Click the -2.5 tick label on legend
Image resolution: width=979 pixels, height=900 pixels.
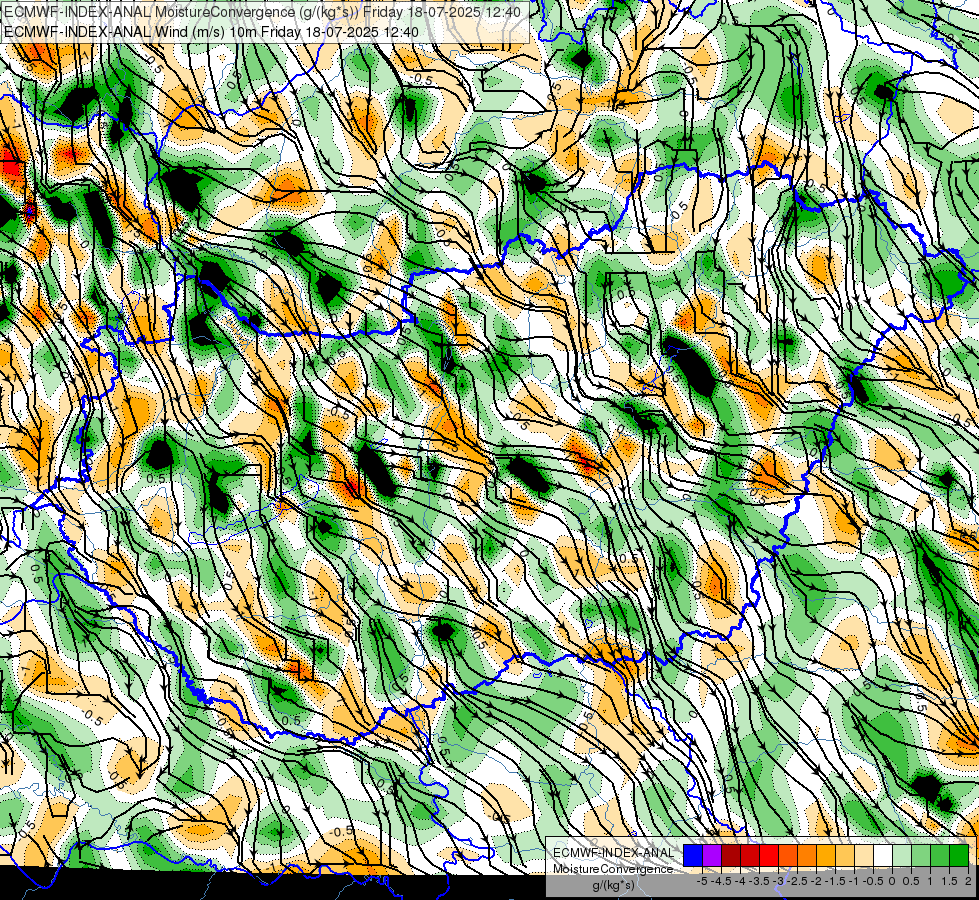[x=797, y=881]
